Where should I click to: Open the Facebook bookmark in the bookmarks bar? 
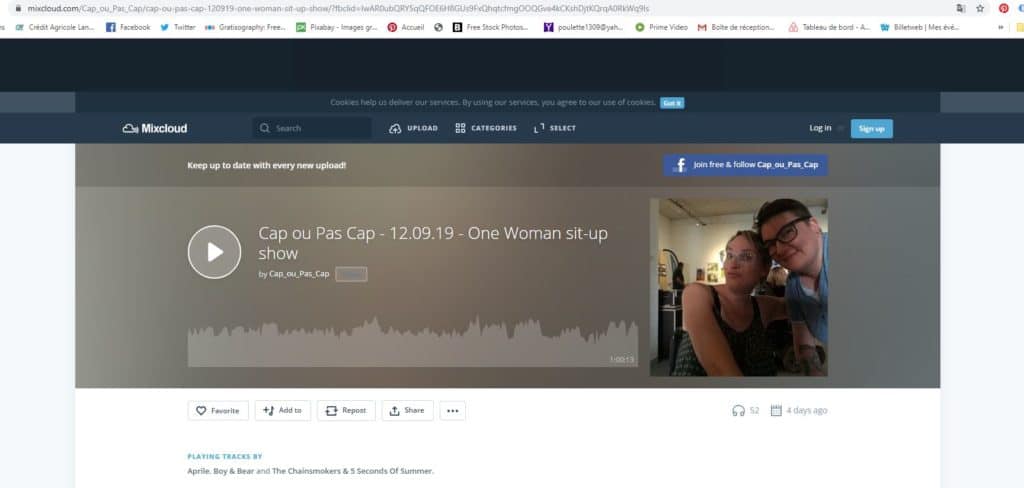tap(128, 27)
